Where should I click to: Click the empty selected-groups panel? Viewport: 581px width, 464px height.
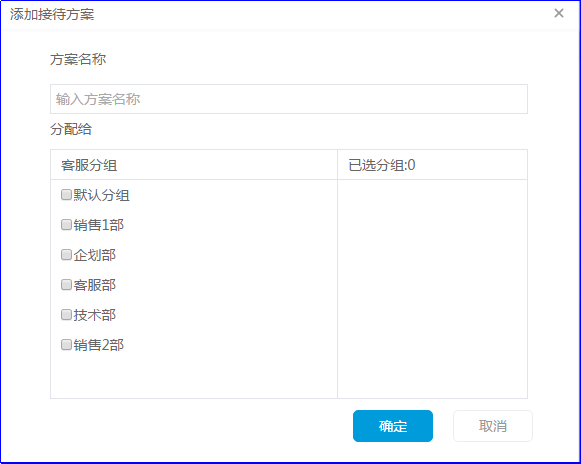[x=432, y=289]
